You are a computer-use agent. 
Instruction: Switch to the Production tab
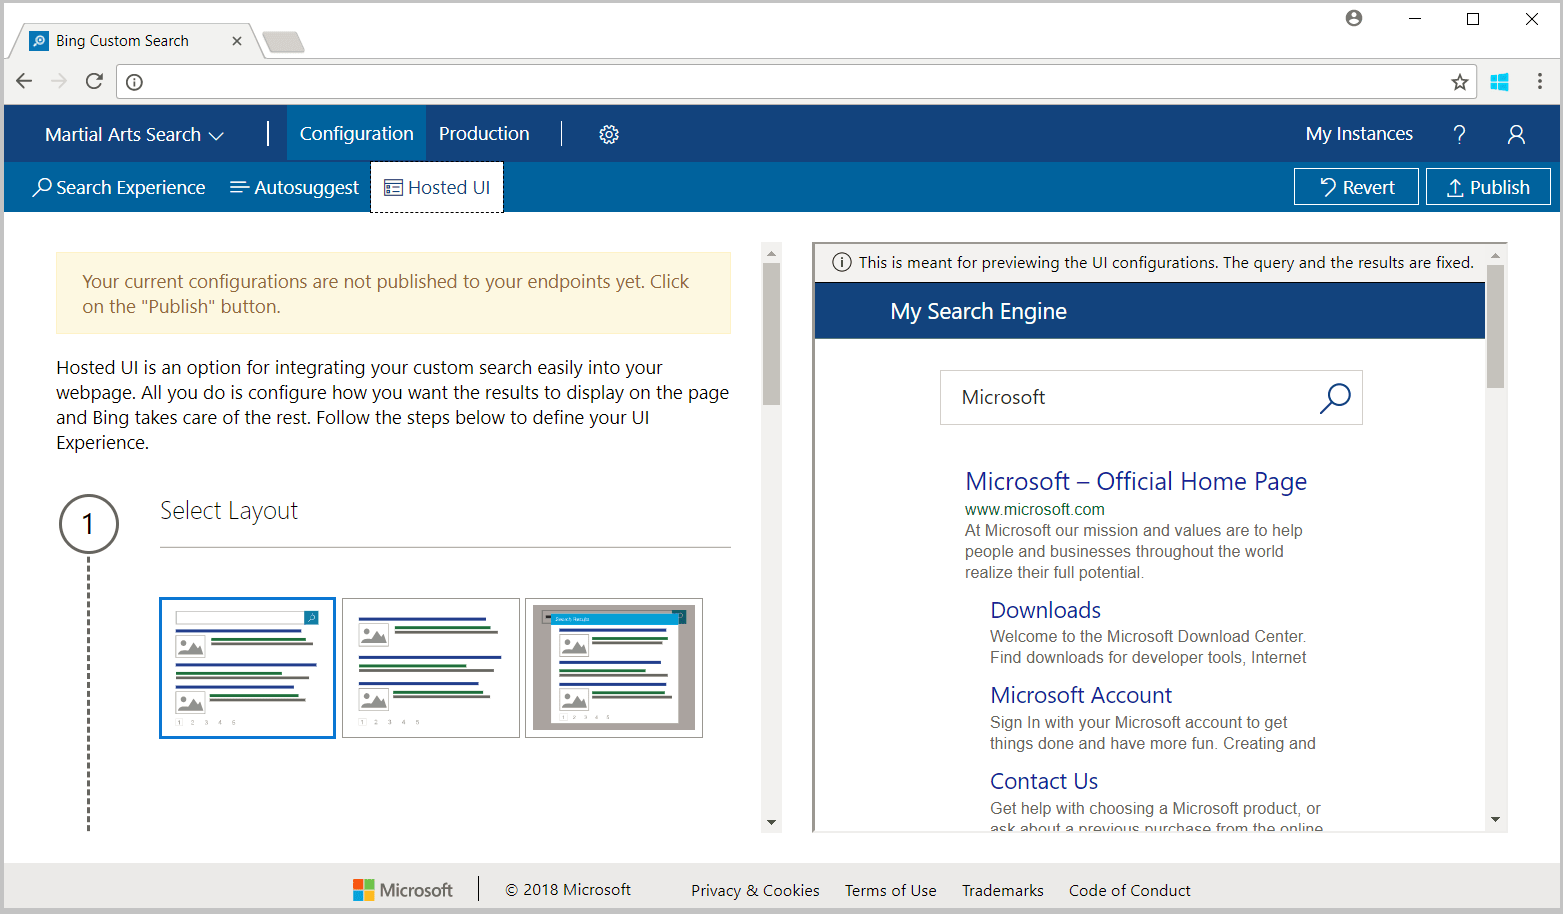484,133
